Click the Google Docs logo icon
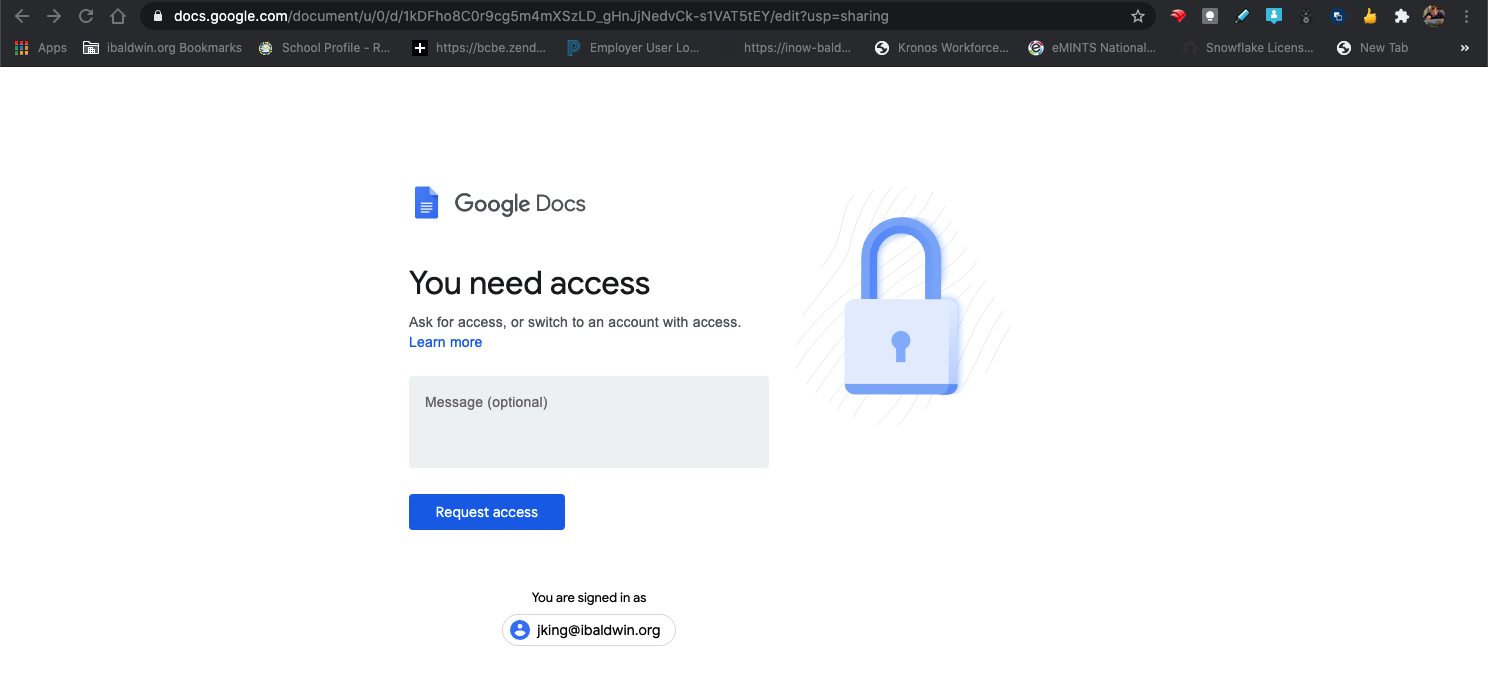 pos(427,203)
